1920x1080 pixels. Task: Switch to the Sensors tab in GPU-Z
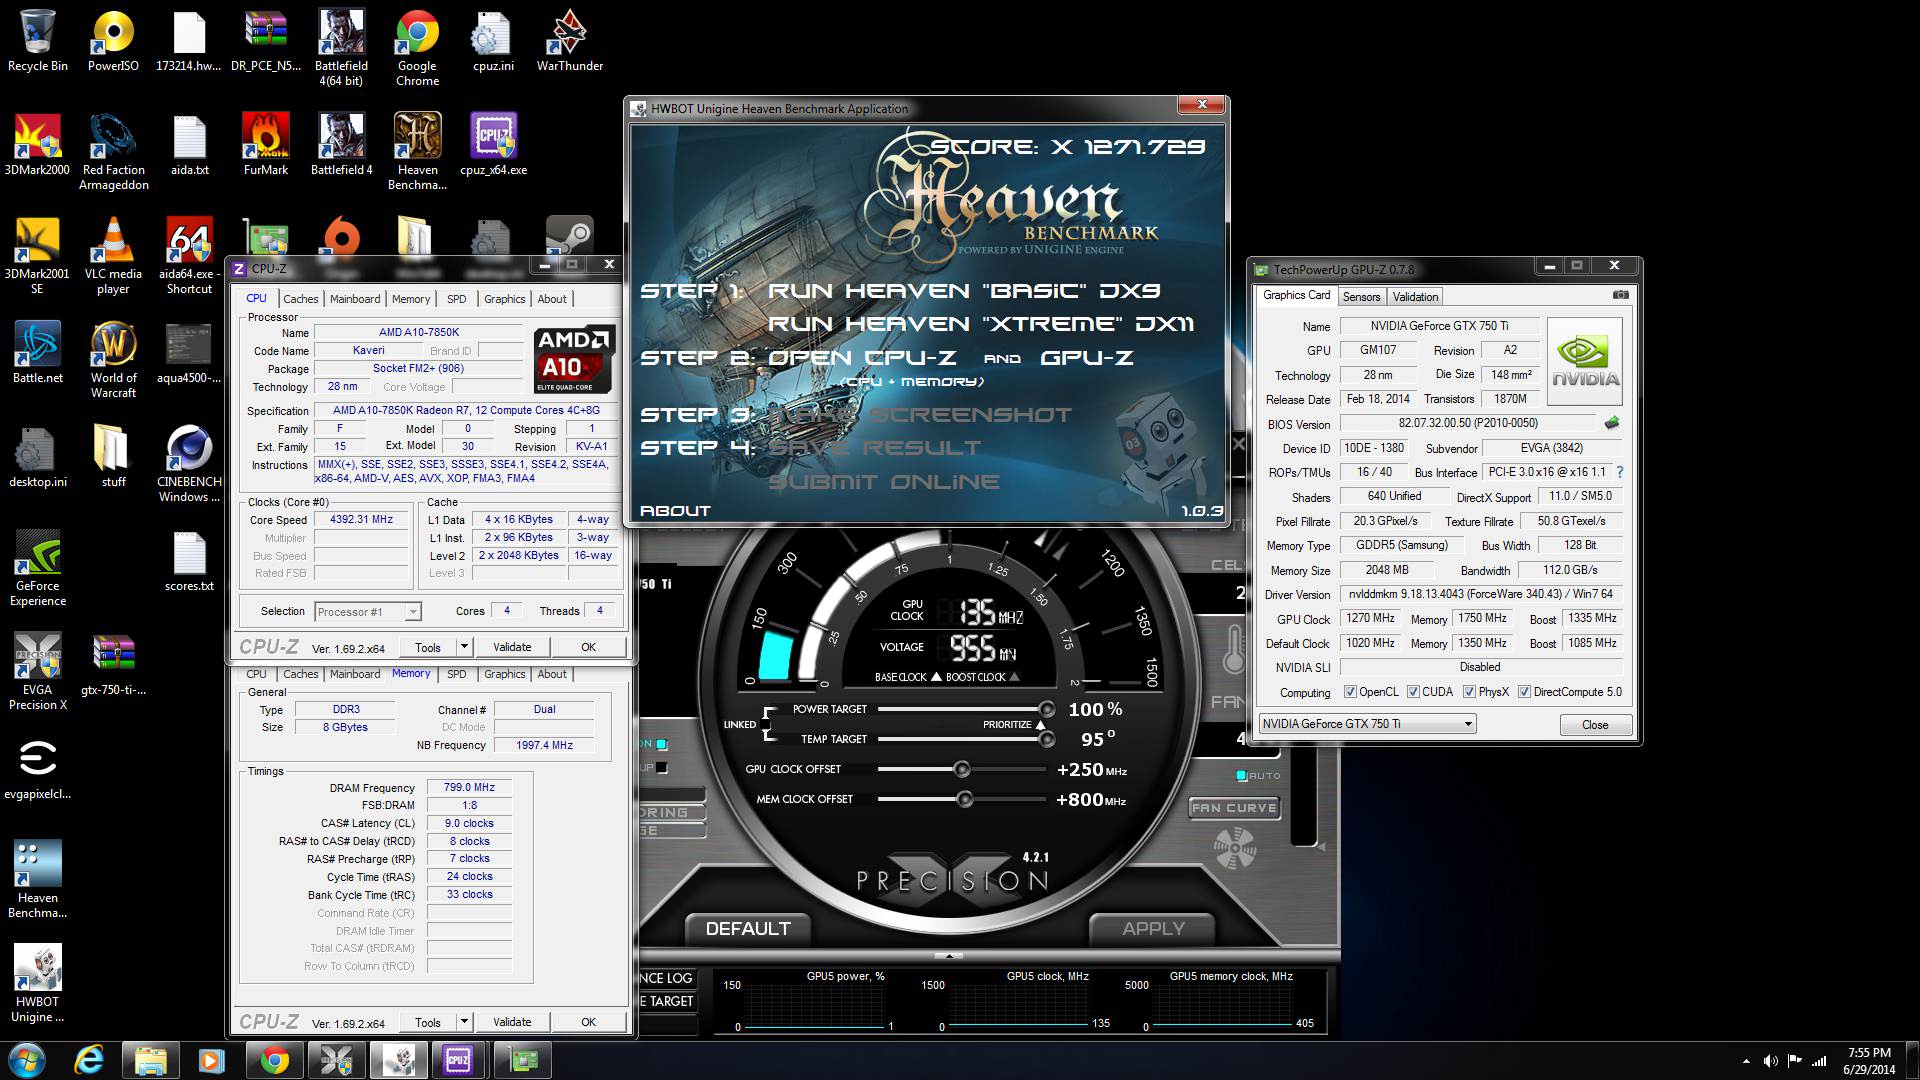click(x=1361, y=297)
